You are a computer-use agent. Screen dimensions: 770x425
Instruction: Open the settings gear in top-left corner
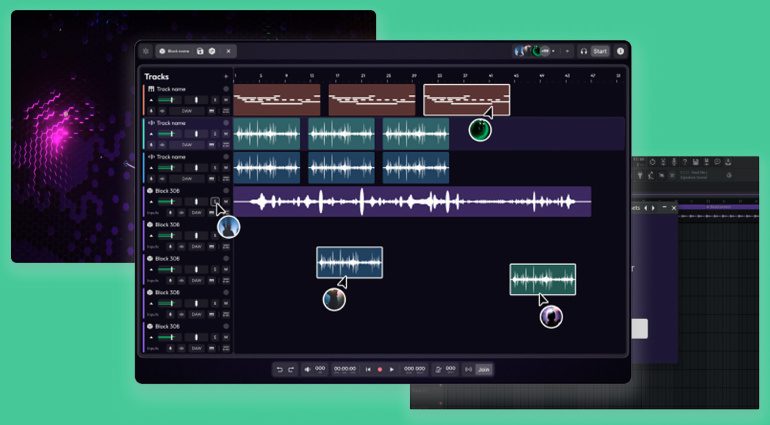point(146,51)
